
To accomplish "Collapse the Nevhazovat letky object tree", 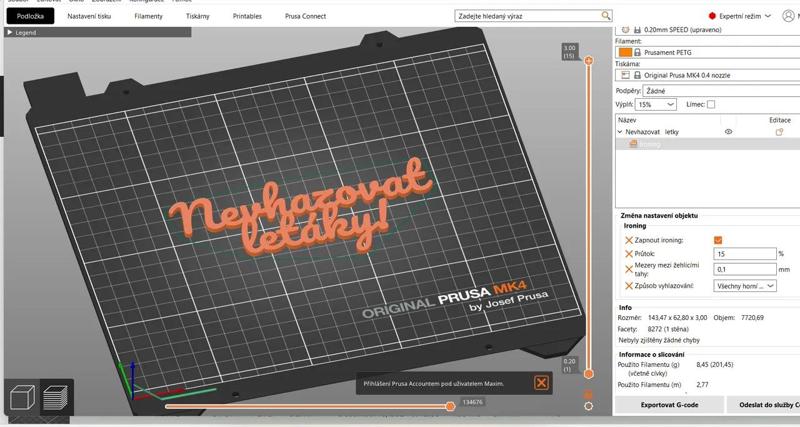I will point(620,132).
